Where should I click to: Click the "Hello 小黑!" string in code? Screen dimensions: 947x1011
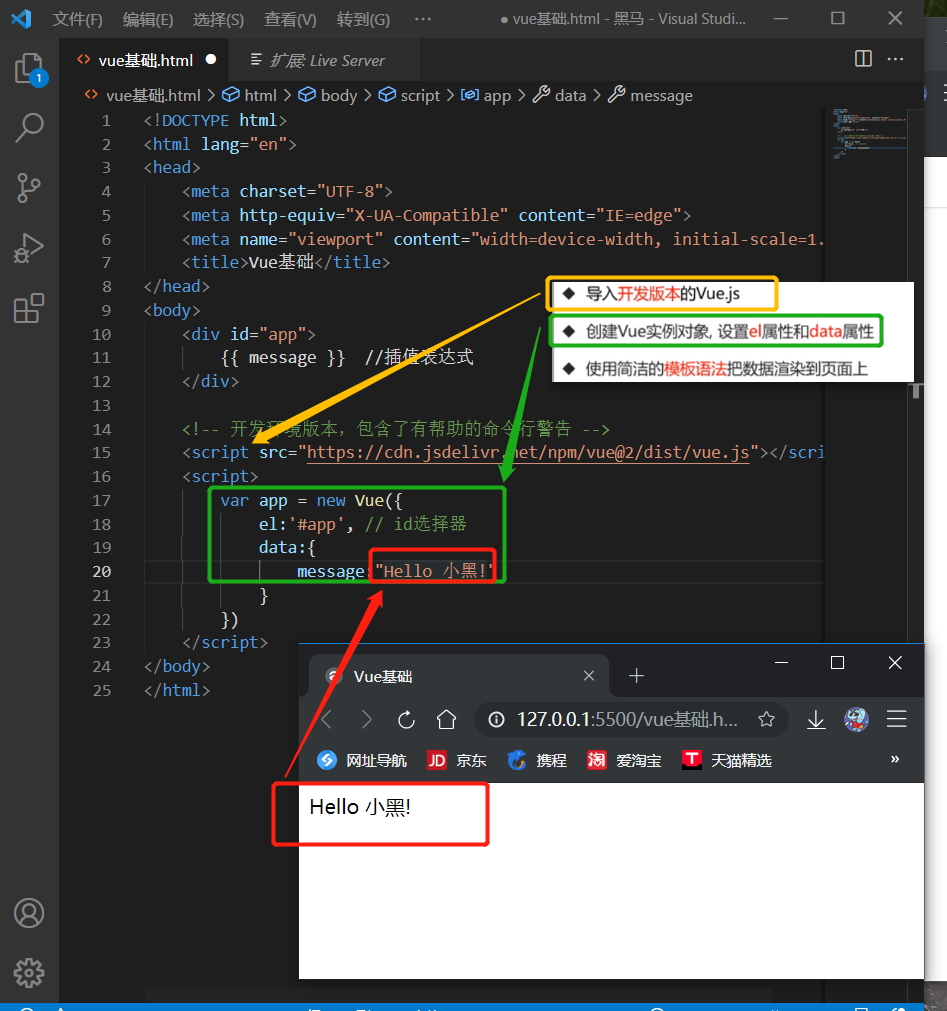(x=433, y=571)
